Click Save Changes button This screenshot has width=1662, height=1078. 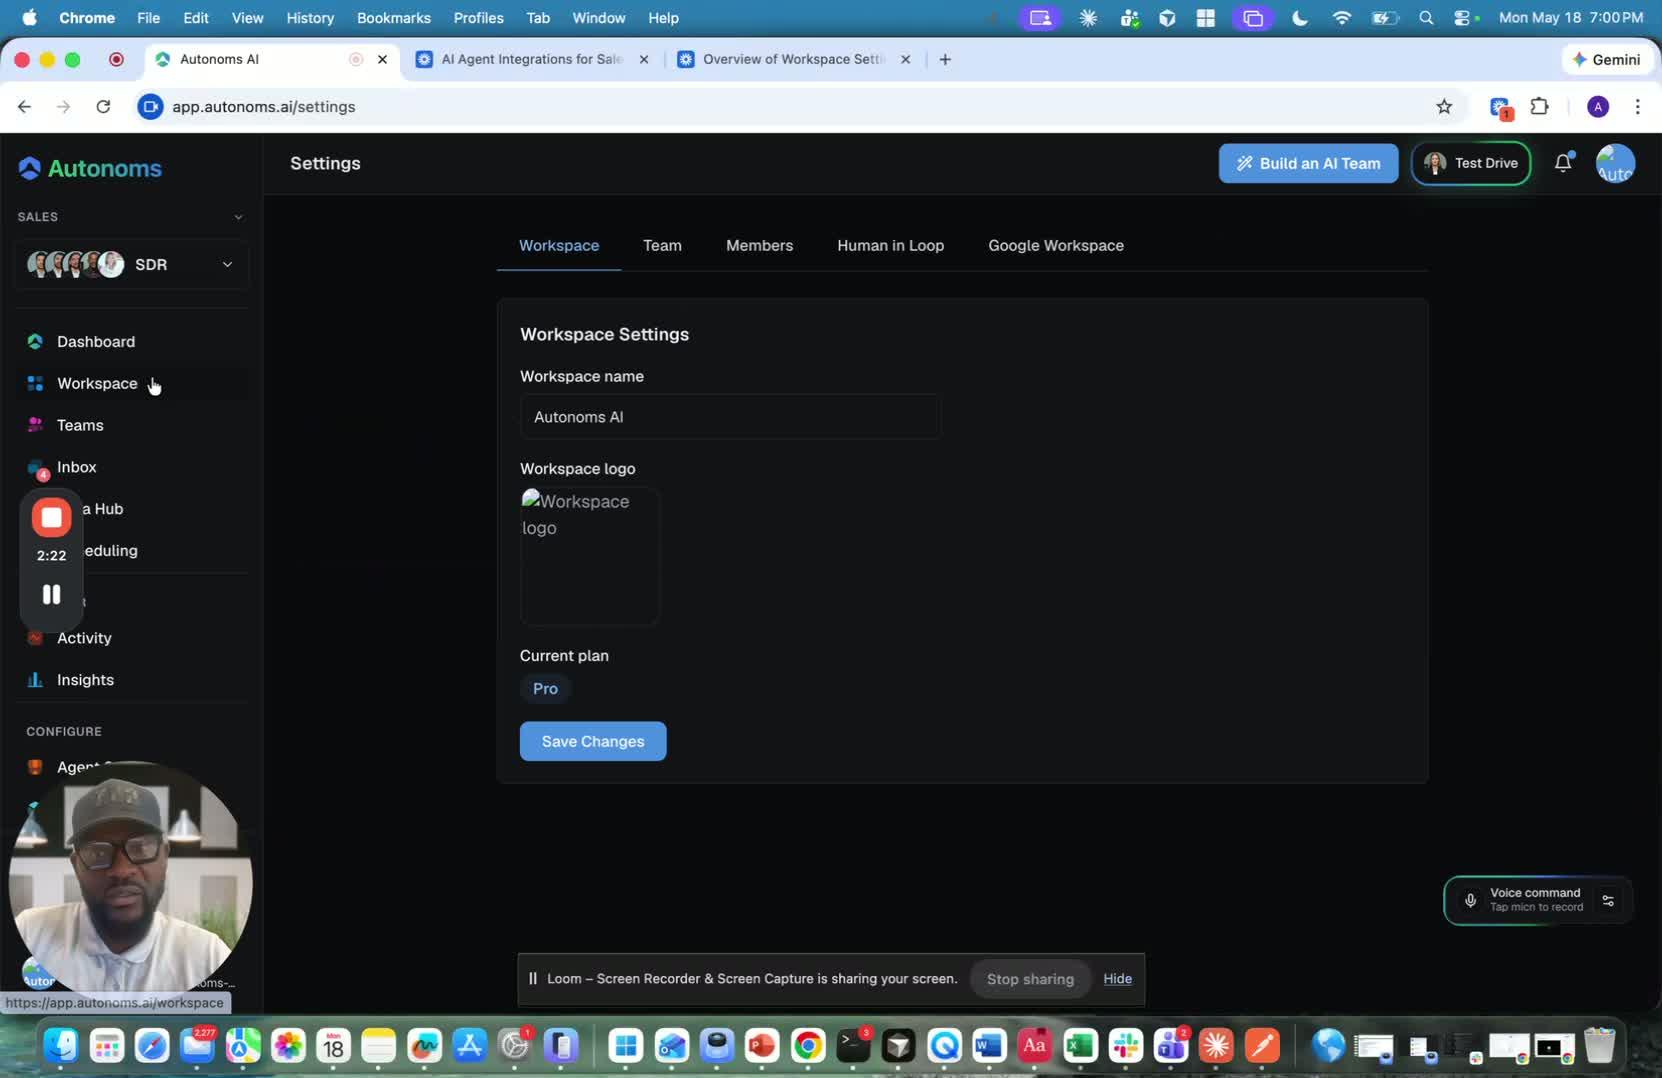click(593, 741)
